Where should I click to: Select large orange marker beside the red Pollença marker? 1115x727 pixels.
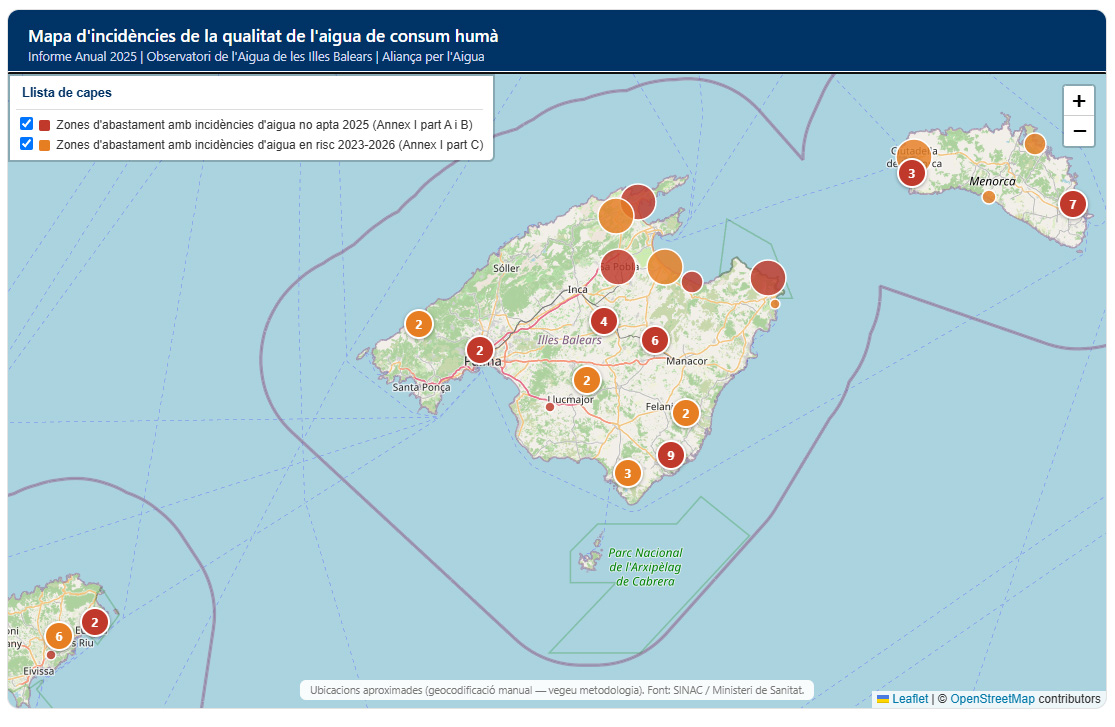point(616,216)
